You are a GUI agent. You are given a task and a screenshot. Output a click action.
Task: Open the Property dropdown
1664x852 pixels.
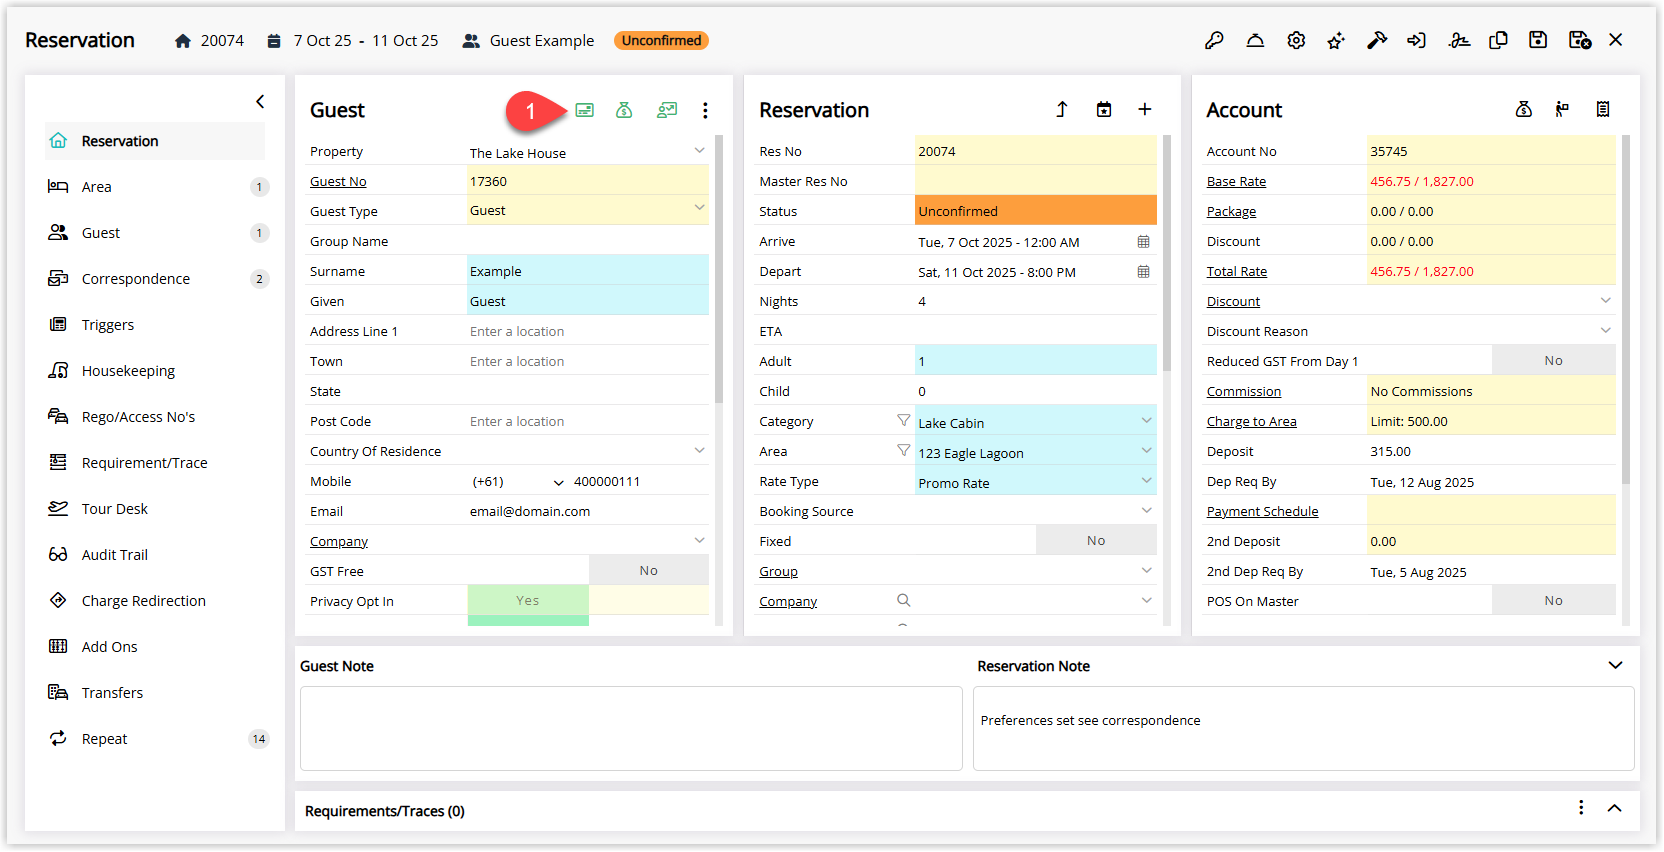click(x=699, y=151)
